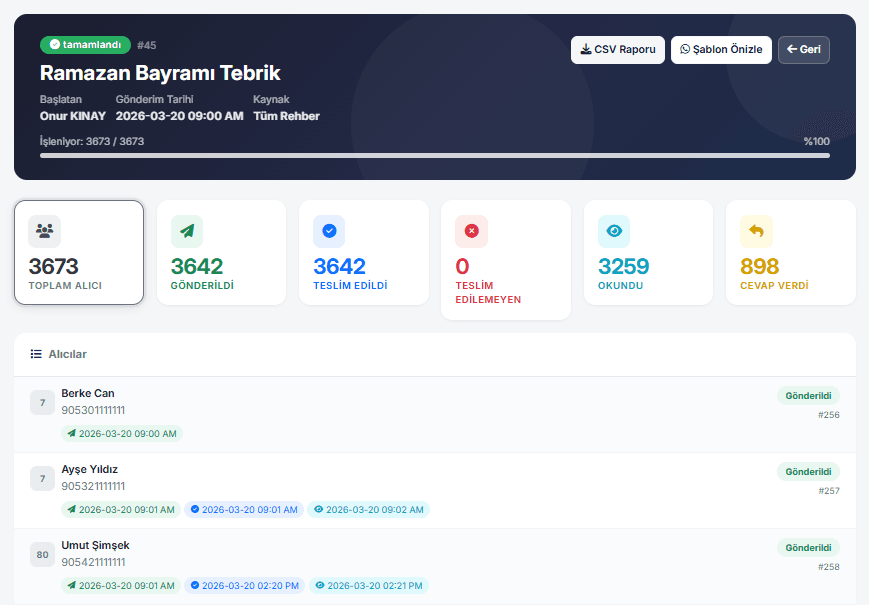The height and width of the screenshot is (605, 869).
Task: Click the avatar badge 80 beside Umut Şimşek
Action: coord(42,555)
